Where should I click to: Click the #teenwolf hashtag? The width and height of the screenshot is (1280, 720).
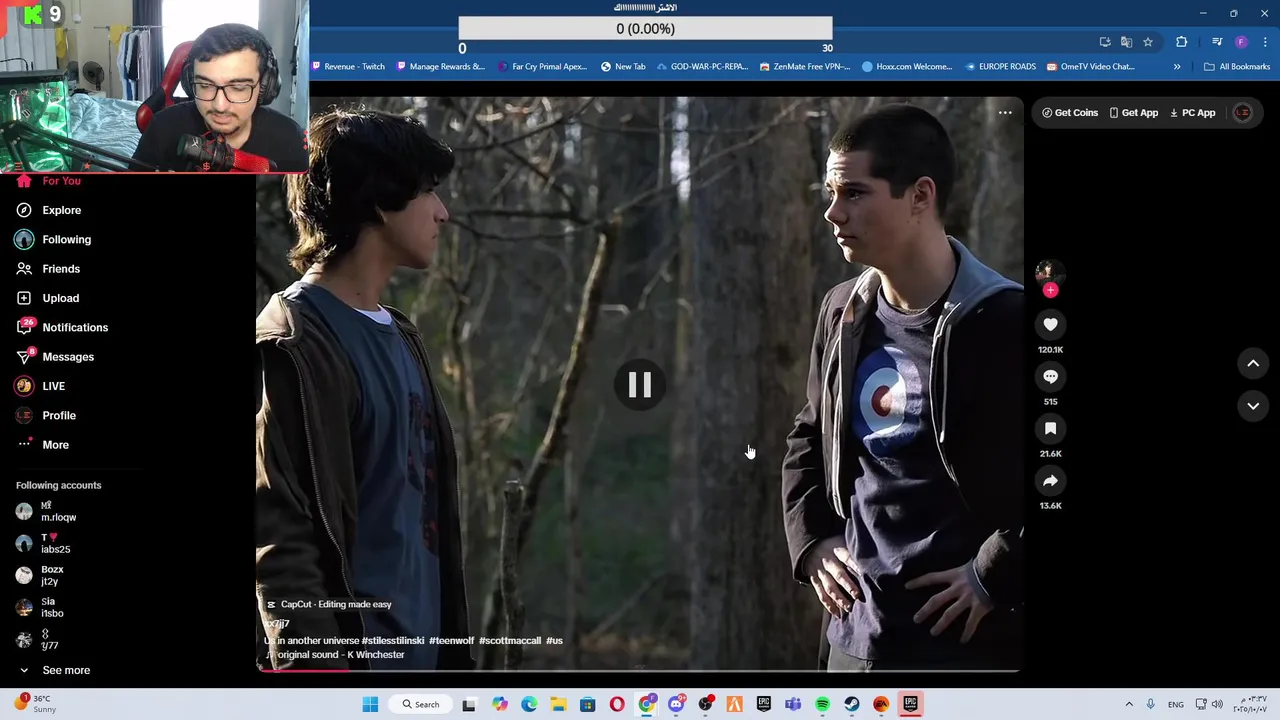point(452,641)
